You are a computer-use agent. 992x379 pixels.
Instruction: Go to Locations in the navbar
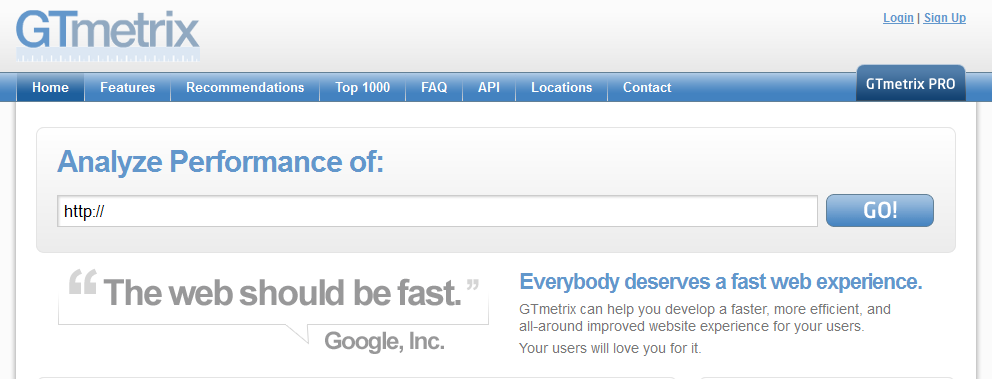pos(561,87)
